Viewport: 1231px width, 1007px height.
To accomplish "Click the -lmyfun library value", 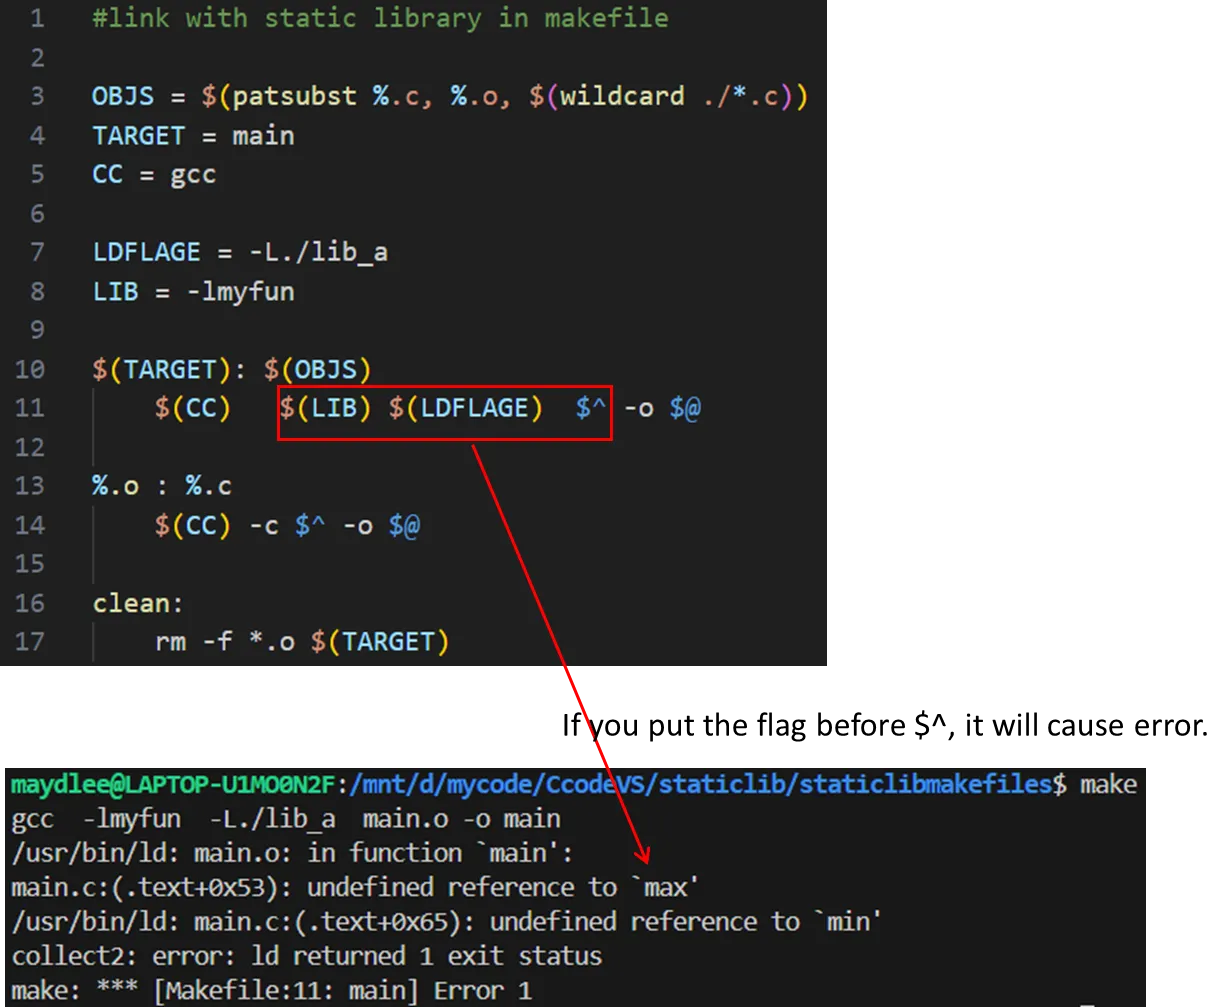I will [240, 292].
